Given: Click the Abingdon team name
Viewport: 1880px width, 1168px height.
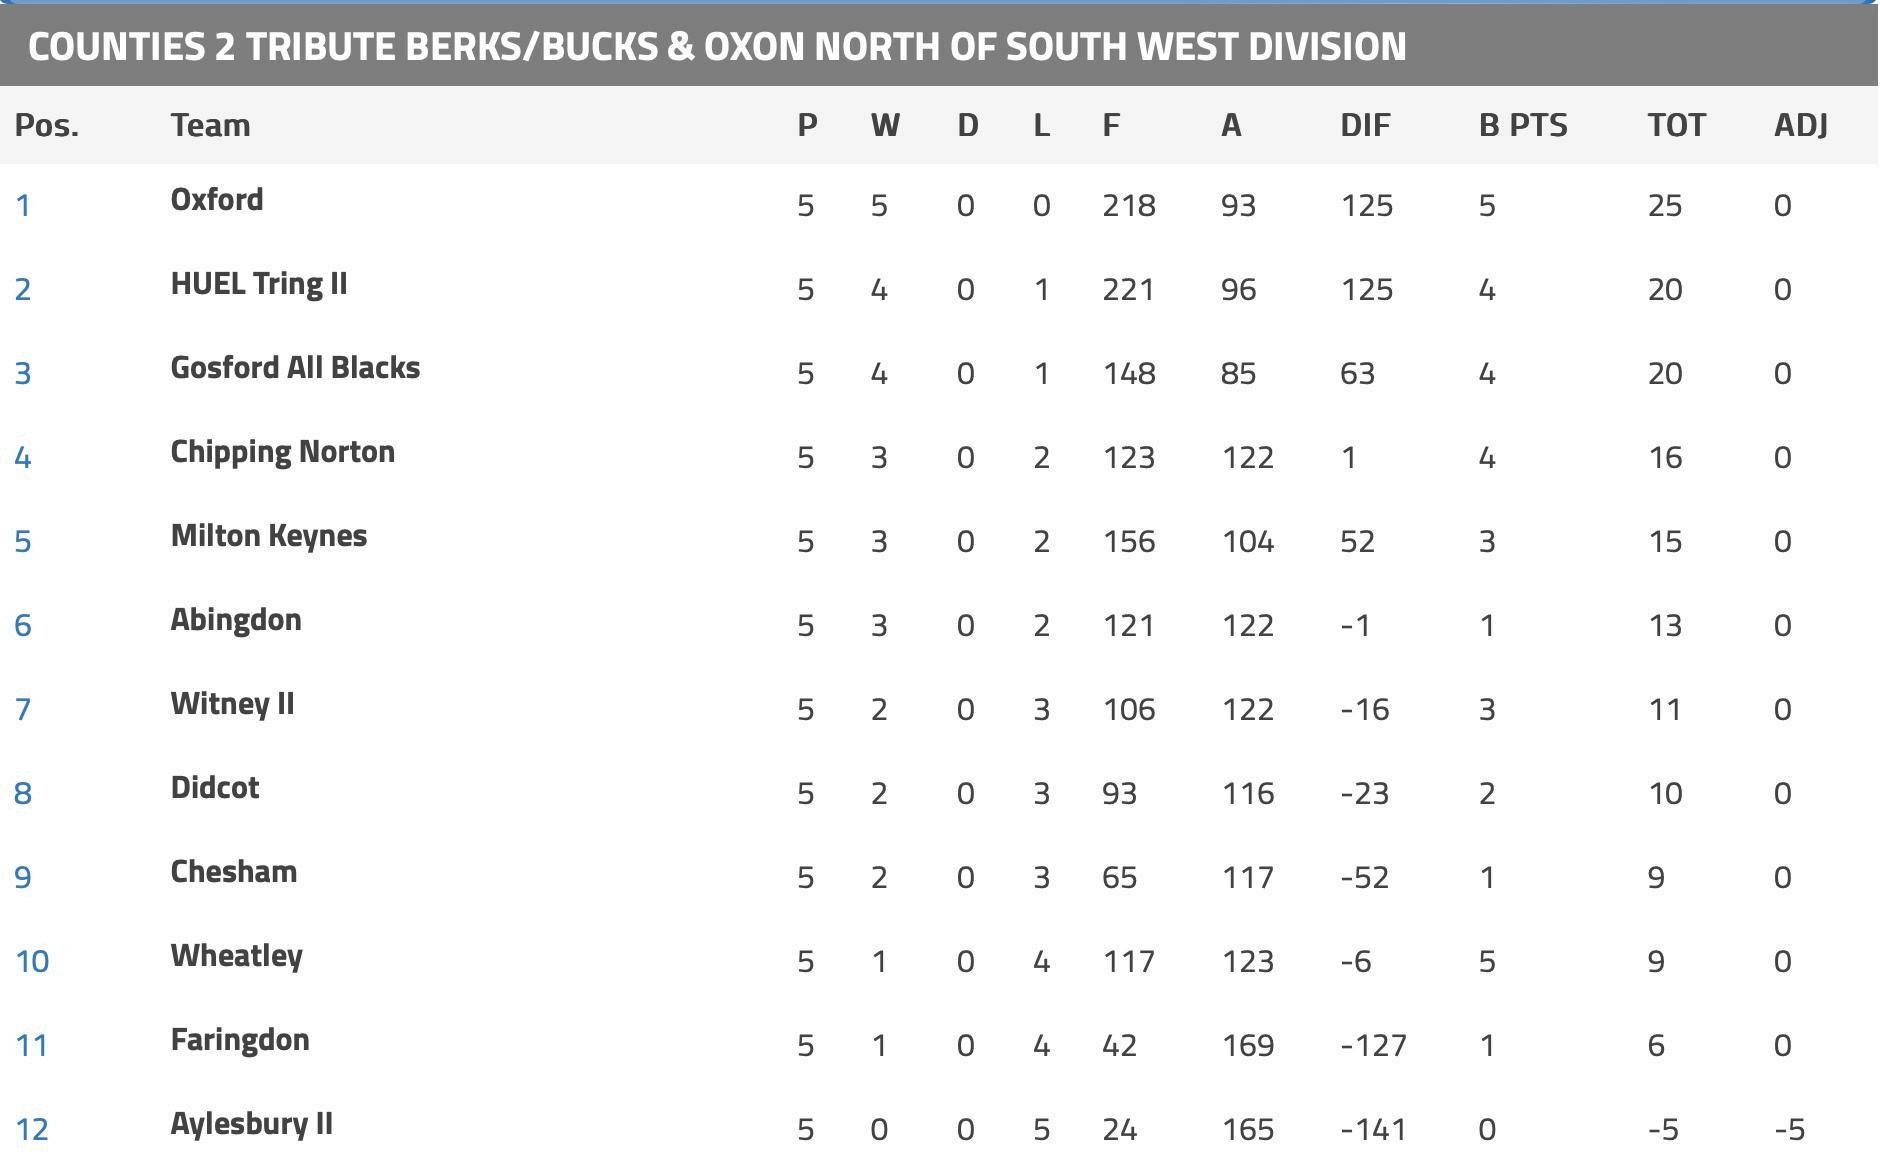Looking at the screenshot, I should coord(236,620).
